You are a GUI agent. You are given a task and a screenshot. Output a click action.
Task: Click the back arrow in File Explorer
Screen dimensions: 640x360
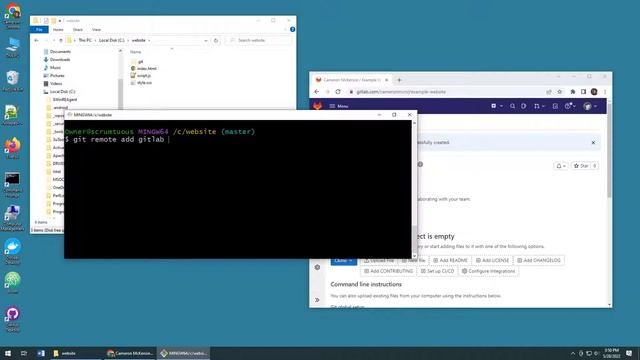coord(36,40)
